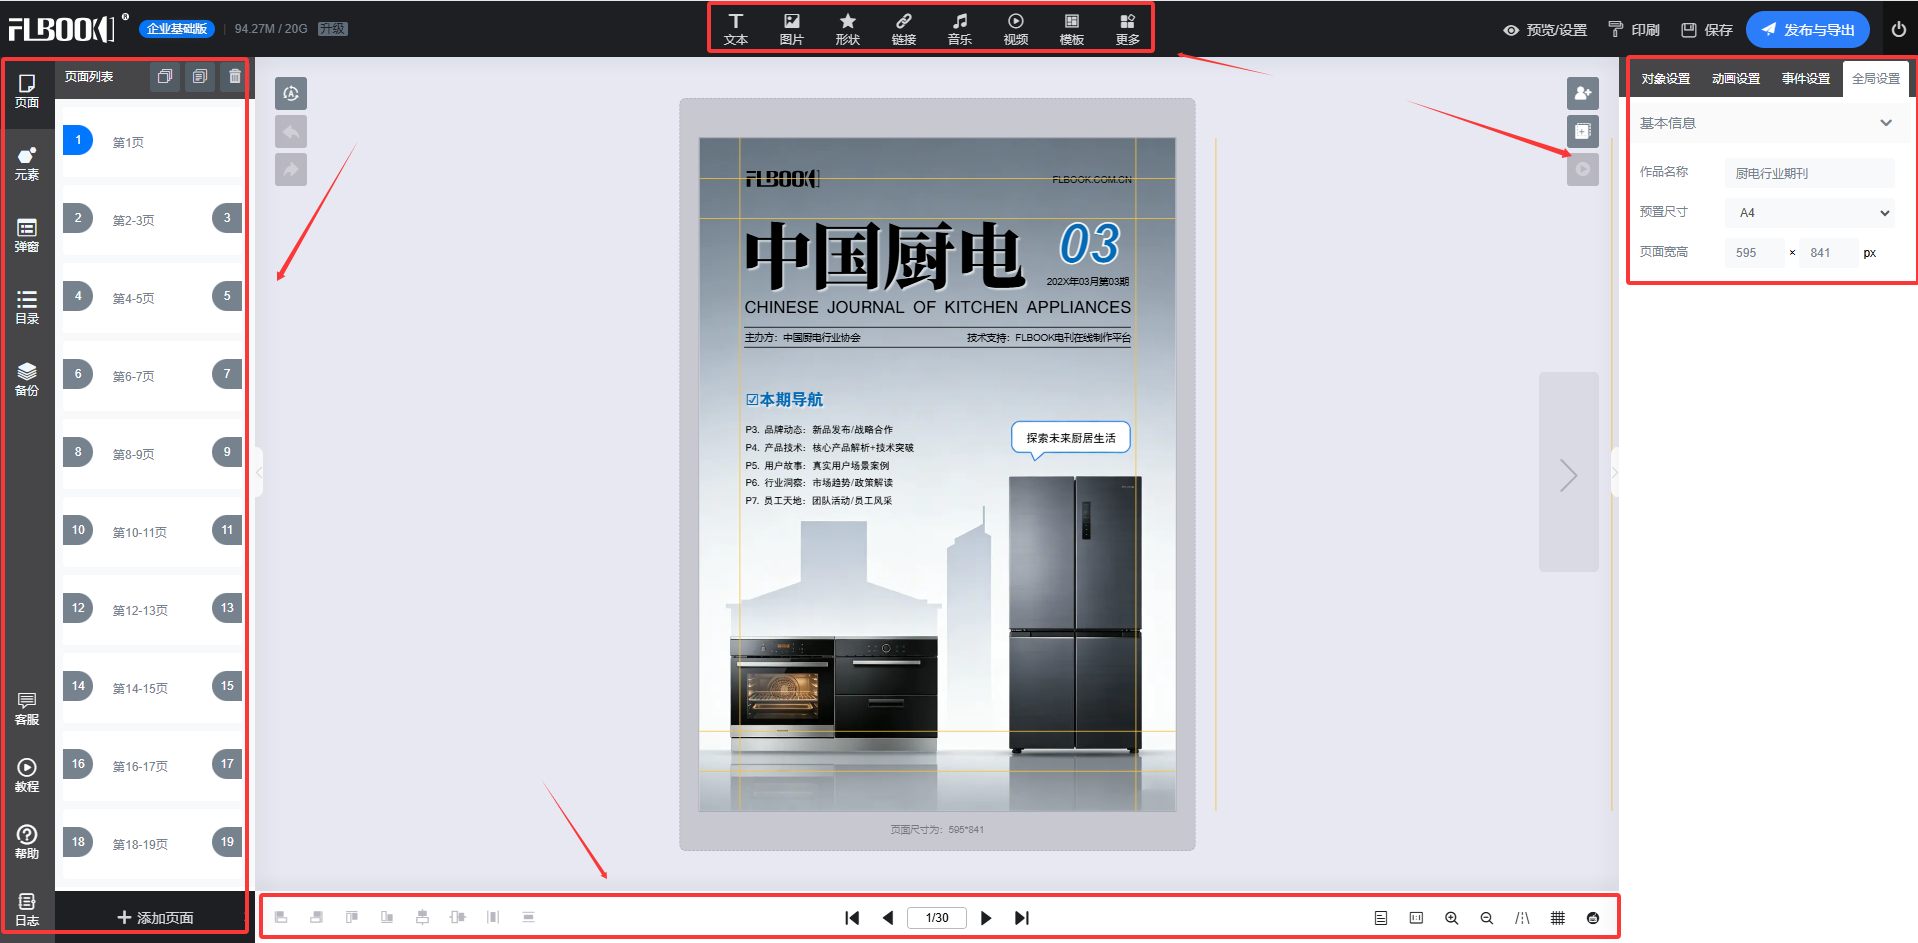The image size is (1918, 943).
Task: Switch to the 对象设置 tab
Action: coord(1665,79)
